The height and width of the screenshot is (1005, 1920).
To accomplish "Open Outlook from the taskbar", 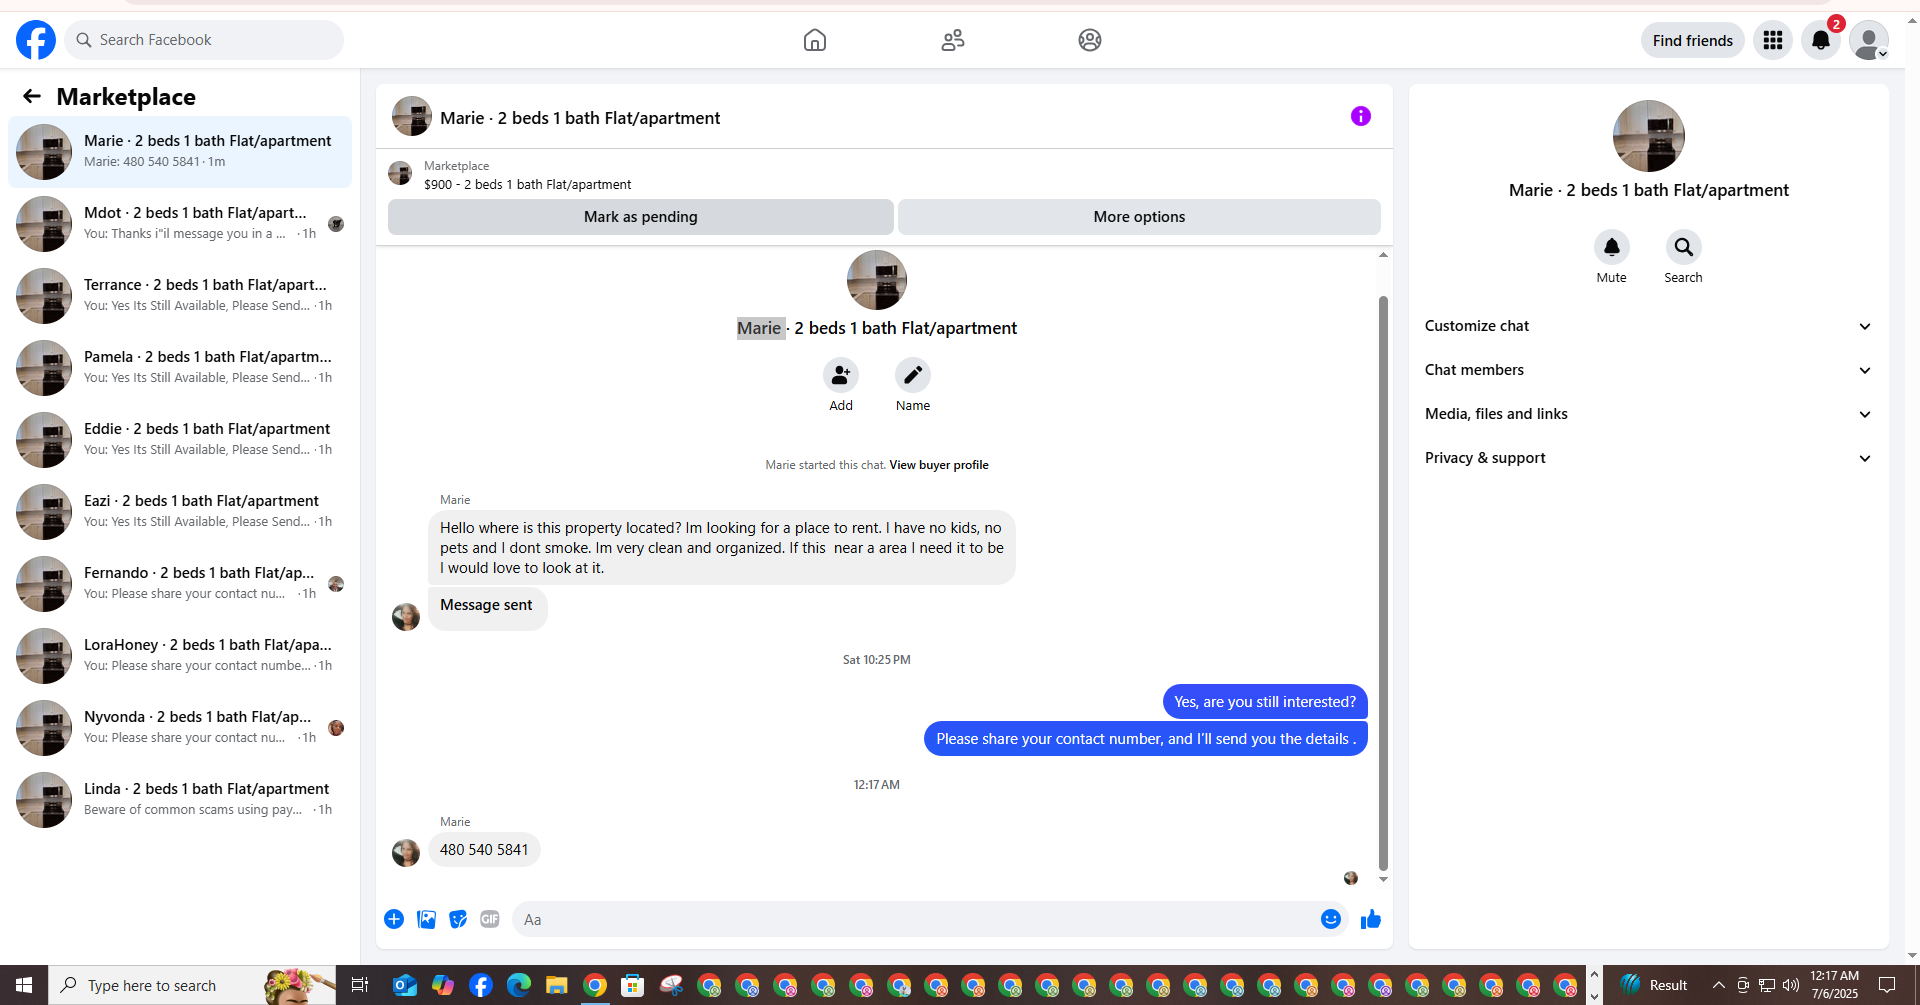I will (405, 986).
